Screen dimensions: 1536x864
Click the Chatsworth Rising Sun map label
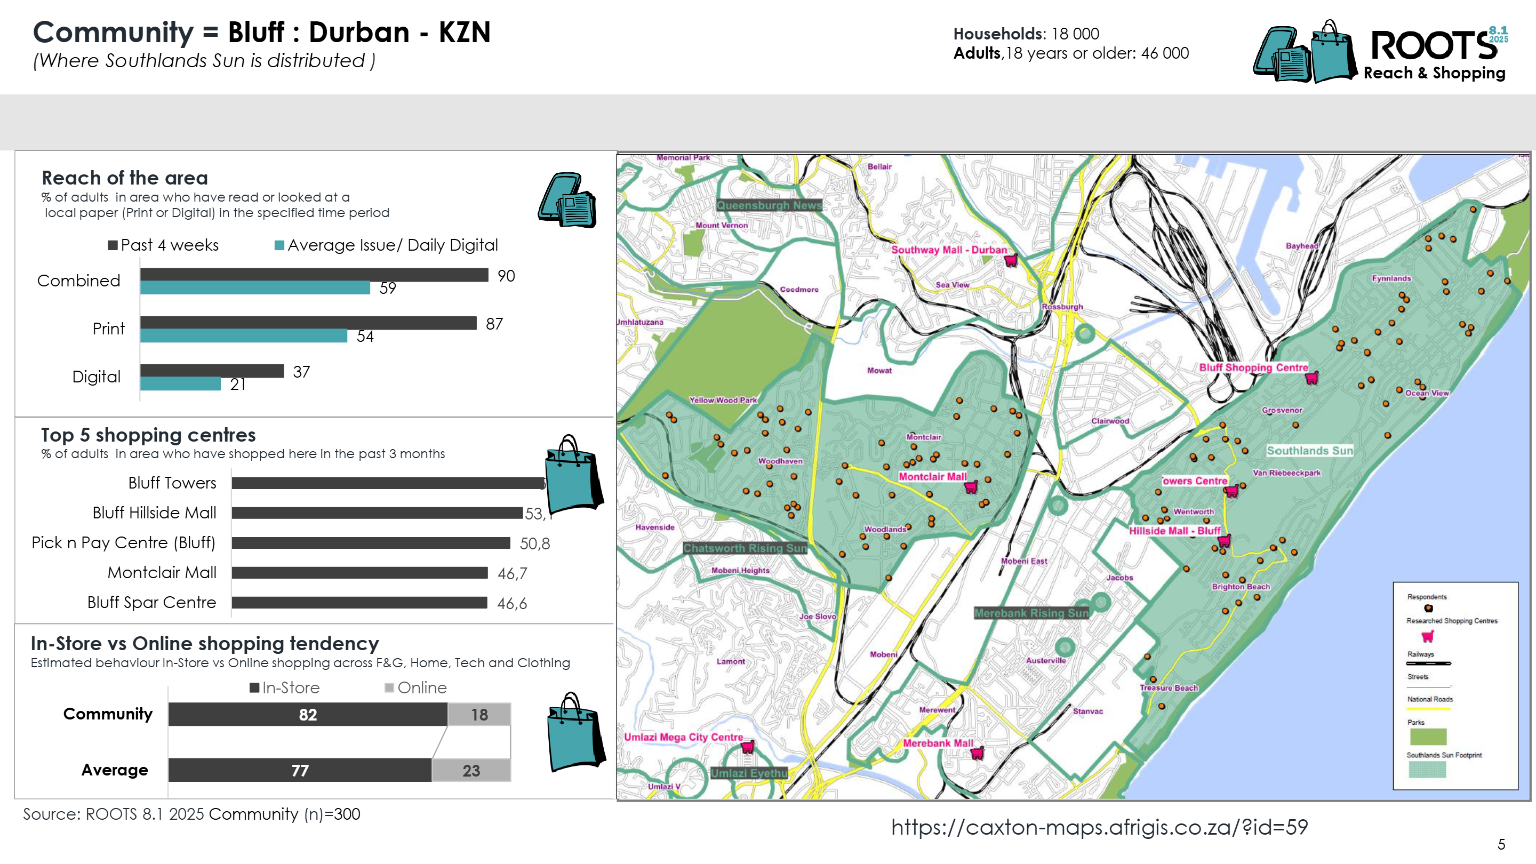pos(745,548)
